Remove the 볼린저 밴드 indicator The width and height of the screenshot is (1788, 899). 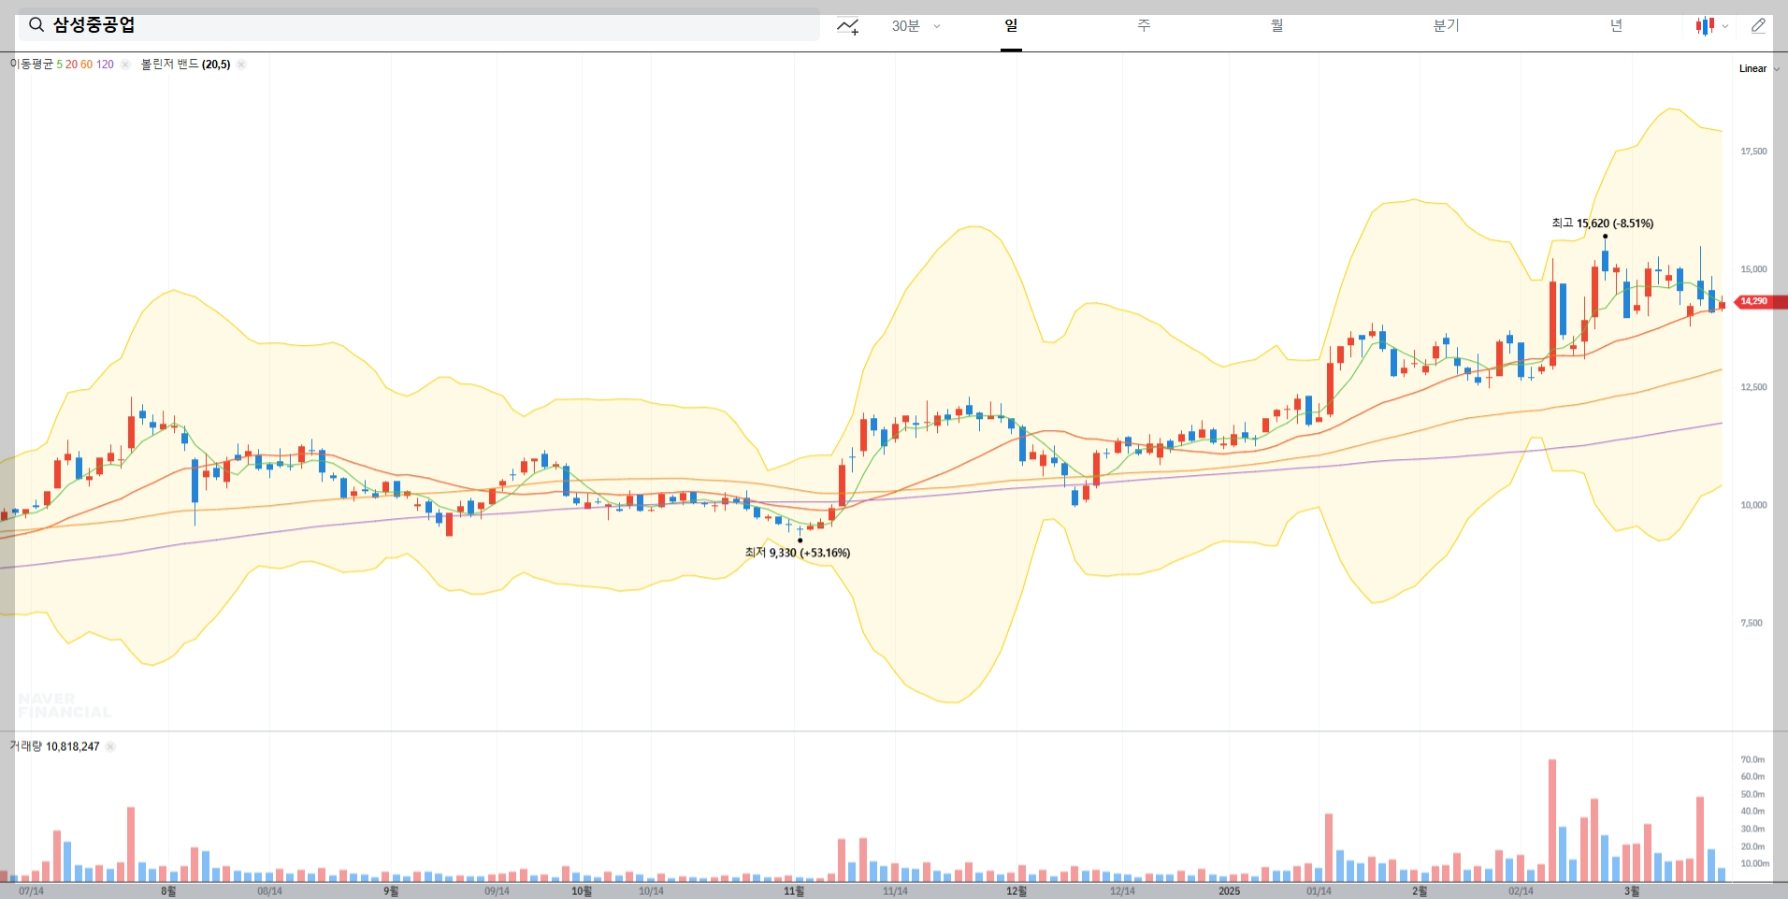coord(241,64)
